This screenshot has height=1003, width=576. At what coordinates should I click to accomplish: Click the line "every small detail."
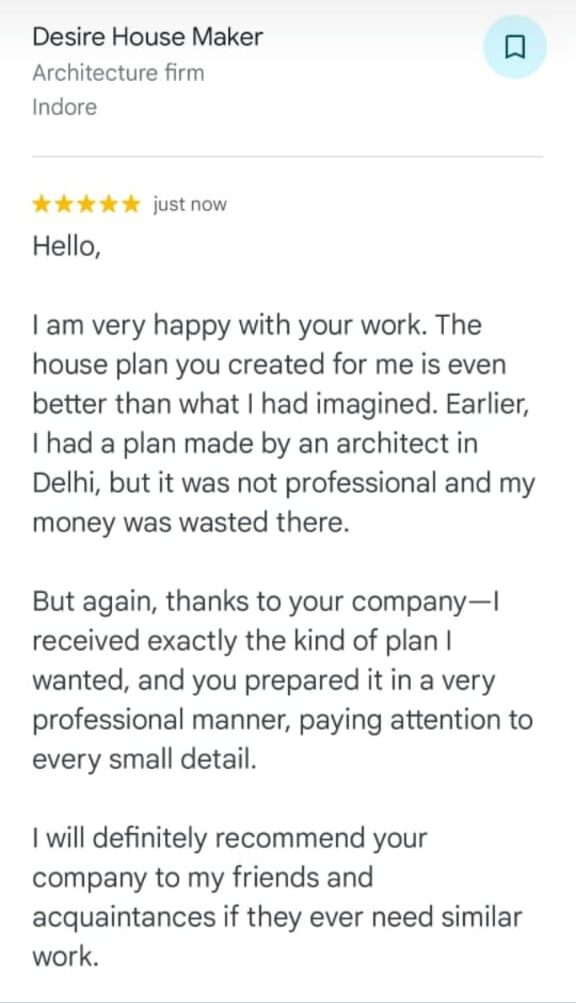(144, 761)
